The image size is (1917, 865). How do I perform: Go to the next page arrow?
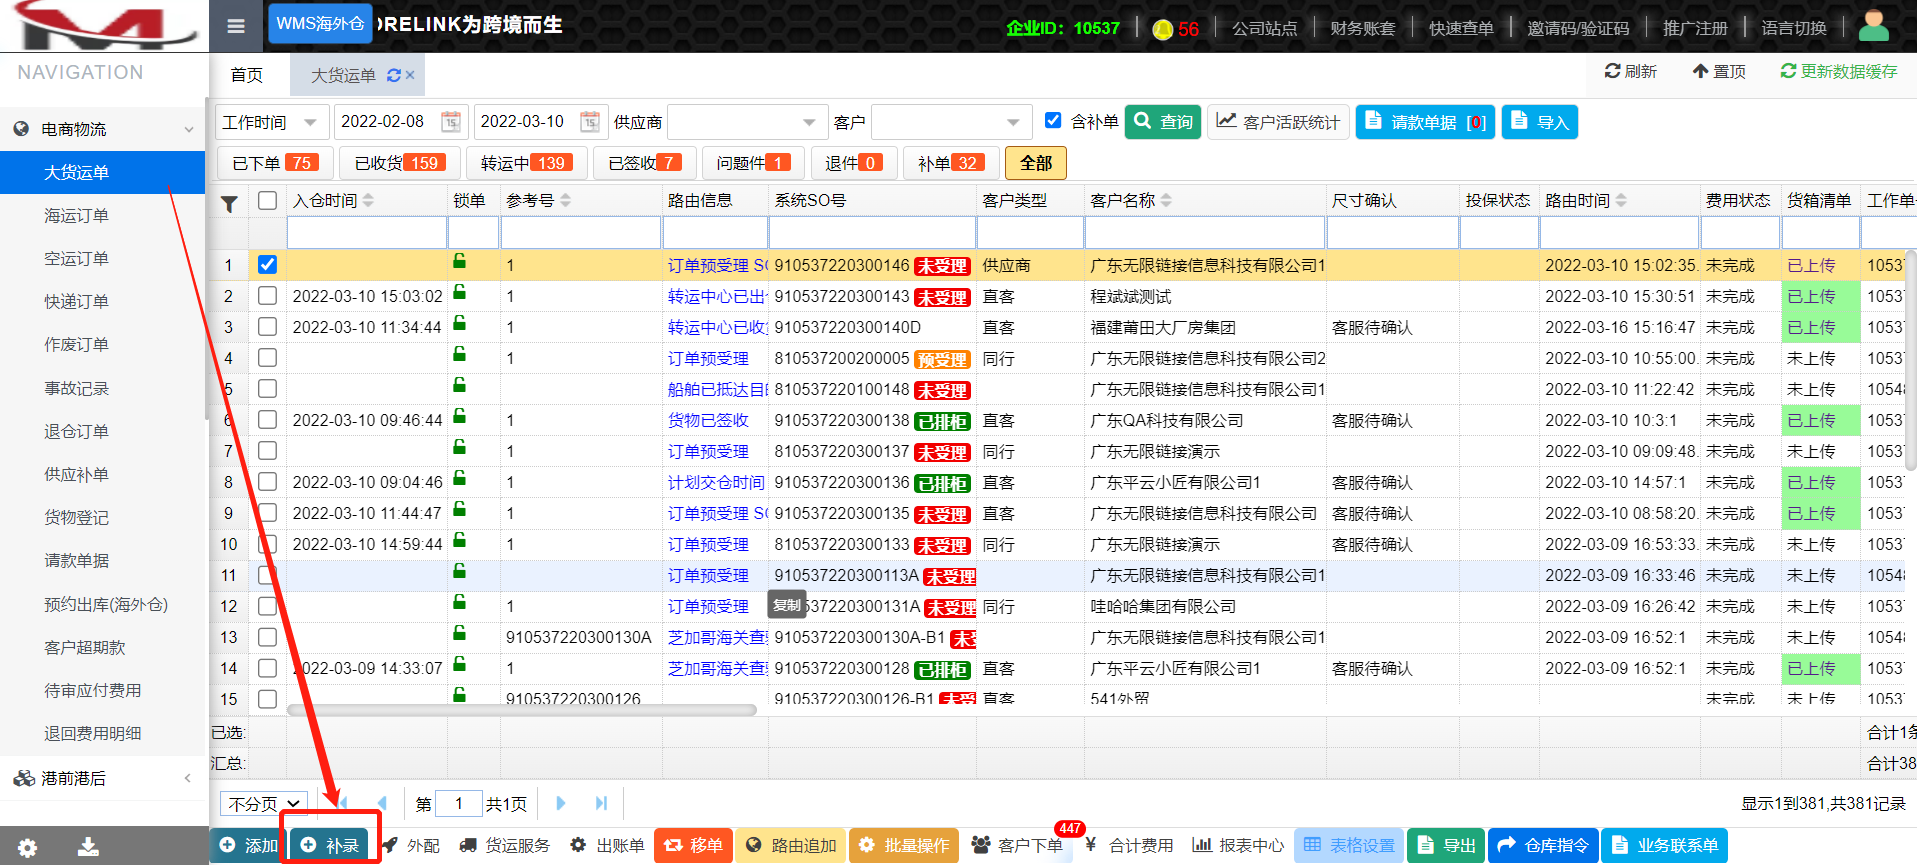[561, 803]
